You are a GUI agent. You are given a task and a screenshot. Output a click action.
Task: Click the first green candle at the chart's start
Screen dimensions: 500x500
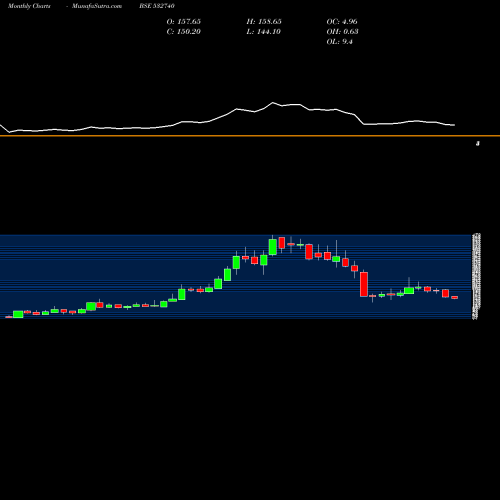click(18, 314)
